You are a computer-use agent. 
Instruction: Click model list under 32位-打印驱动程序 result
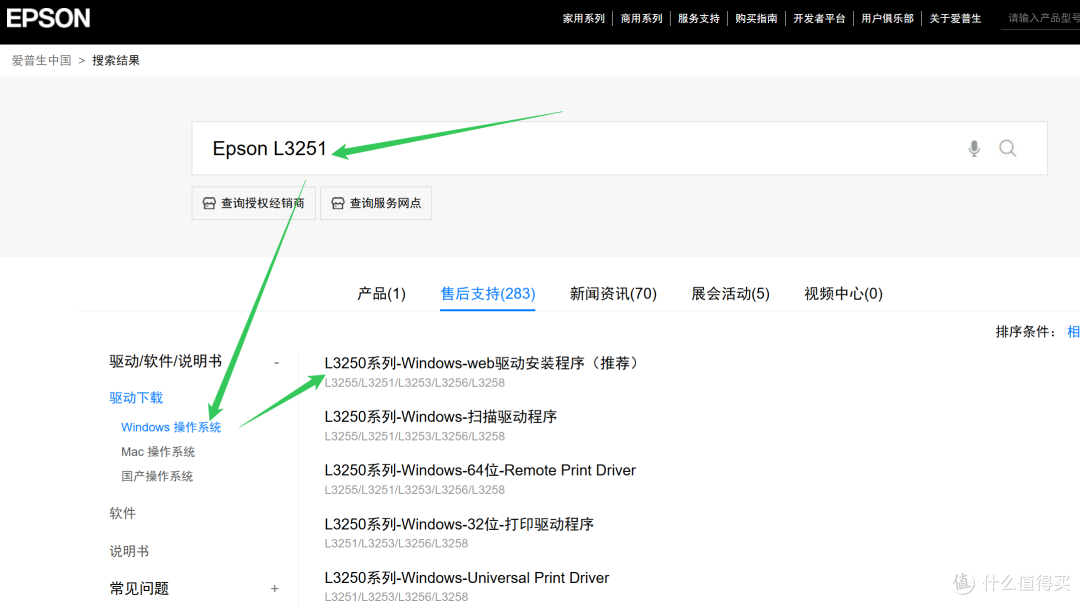tap(396, 544)
